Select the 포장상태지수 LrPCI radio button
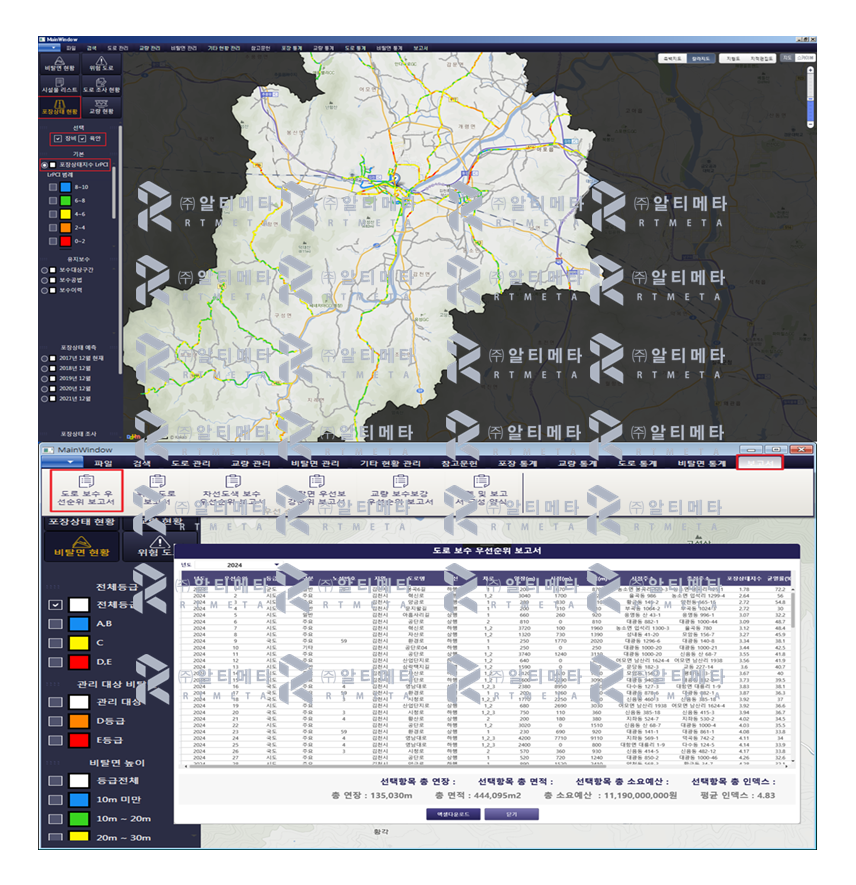The image size is (856, 885). 43,164
